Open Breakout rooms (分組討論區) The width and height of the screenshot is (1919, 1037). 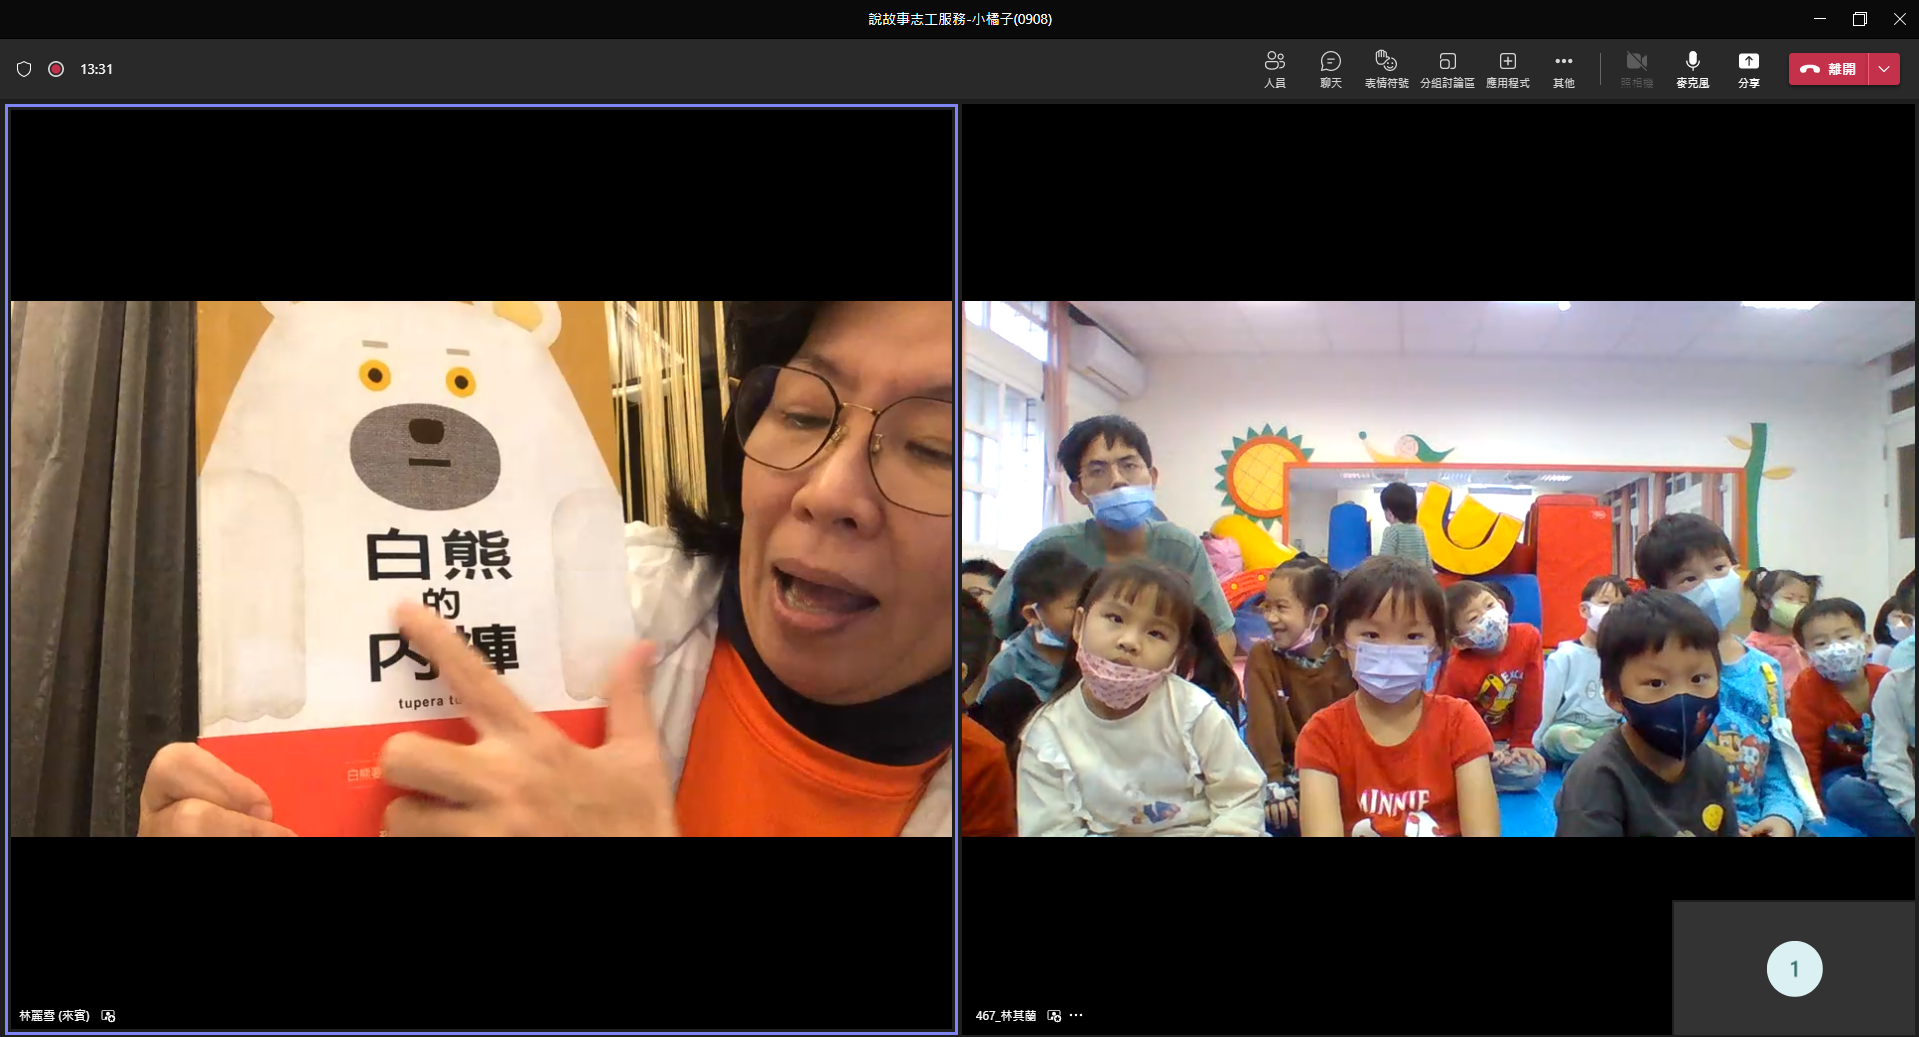(1447, 69)
